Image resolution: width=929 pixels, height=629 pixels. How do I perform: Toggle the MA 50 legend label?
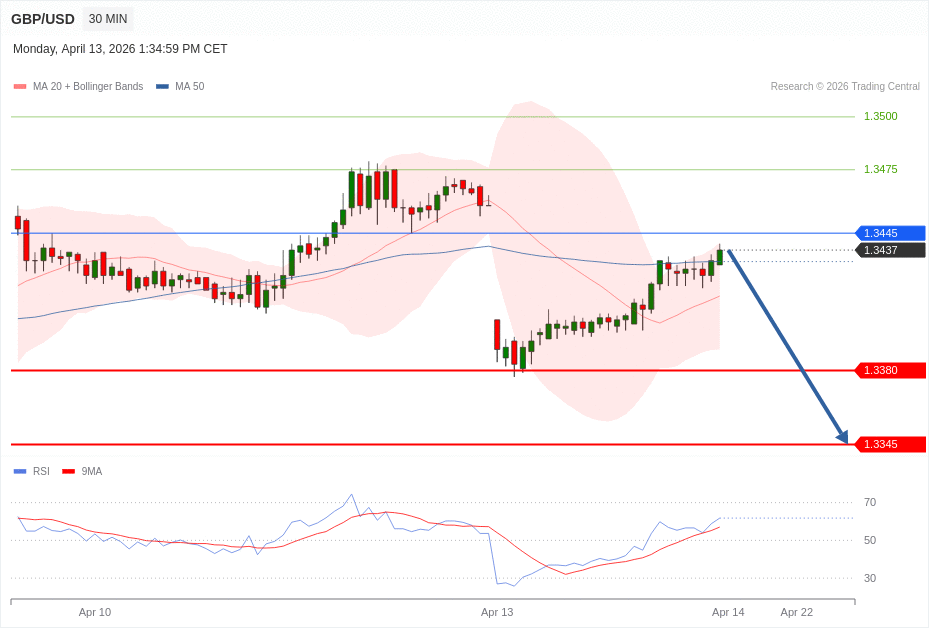189,87
